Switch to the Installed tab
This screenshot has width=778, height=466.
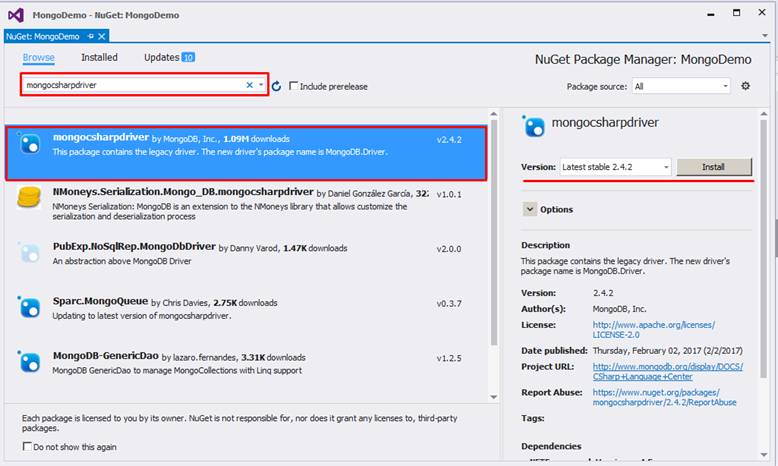[x=99, y=58]
